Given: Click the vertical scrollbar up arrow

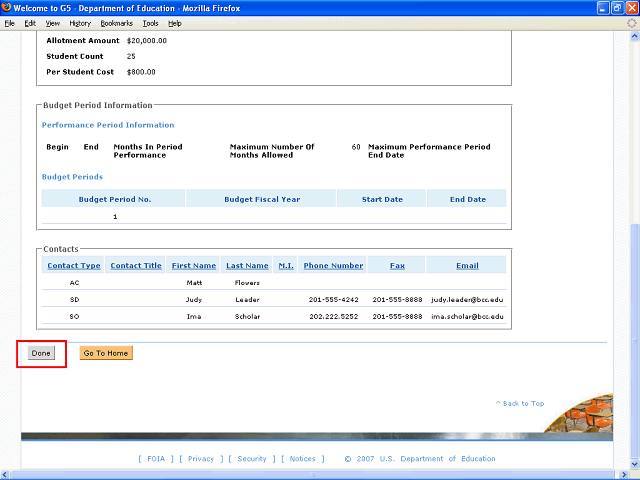Looking at the screenshot, I should click(635, 36).
